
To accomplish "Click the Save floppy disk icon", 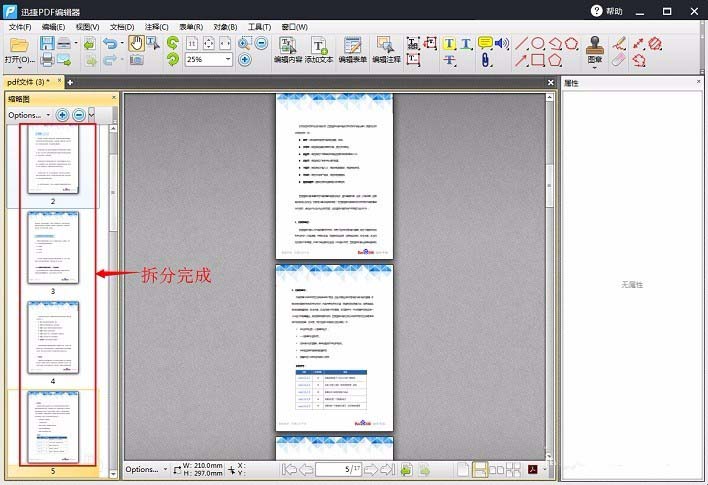I will (x=45, y=43).
